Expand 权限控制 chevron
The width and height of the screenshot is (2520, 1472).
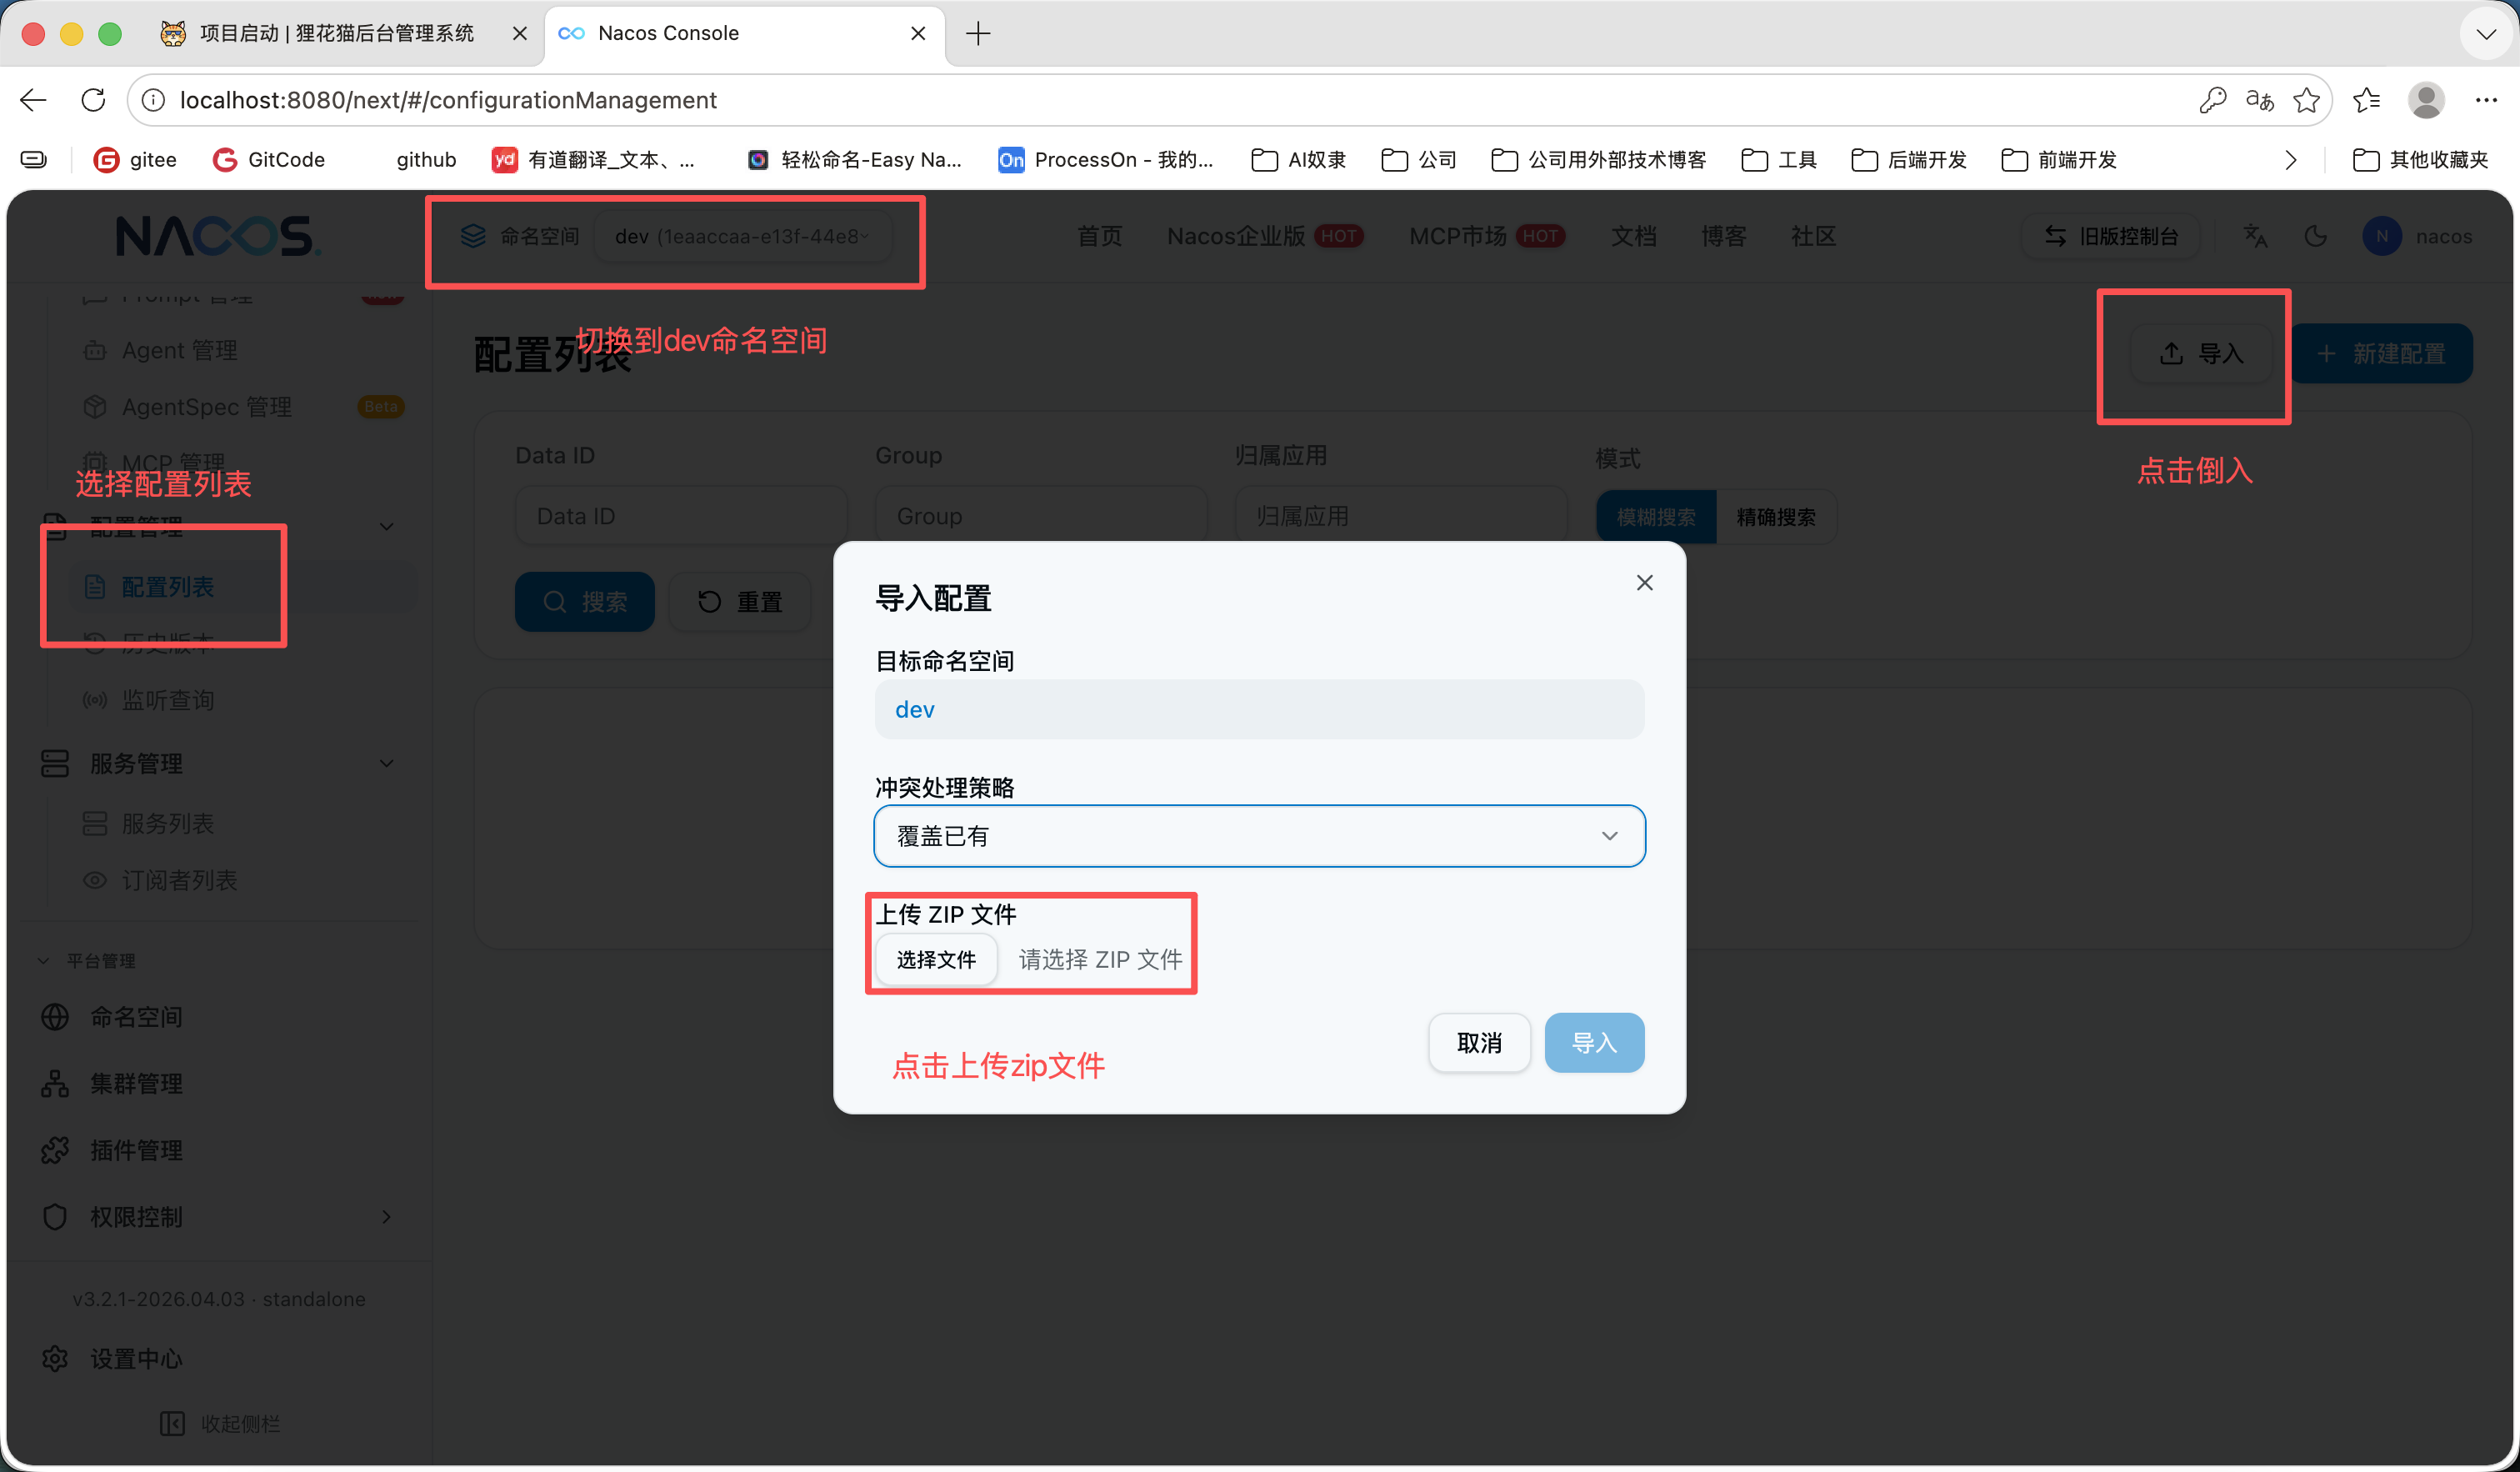386,1216
